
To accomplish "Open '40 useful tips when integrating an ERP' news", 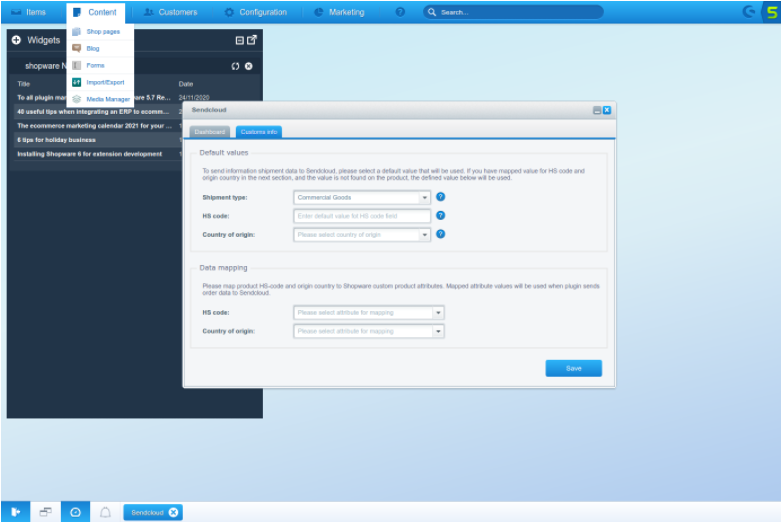I will [93, 112].
